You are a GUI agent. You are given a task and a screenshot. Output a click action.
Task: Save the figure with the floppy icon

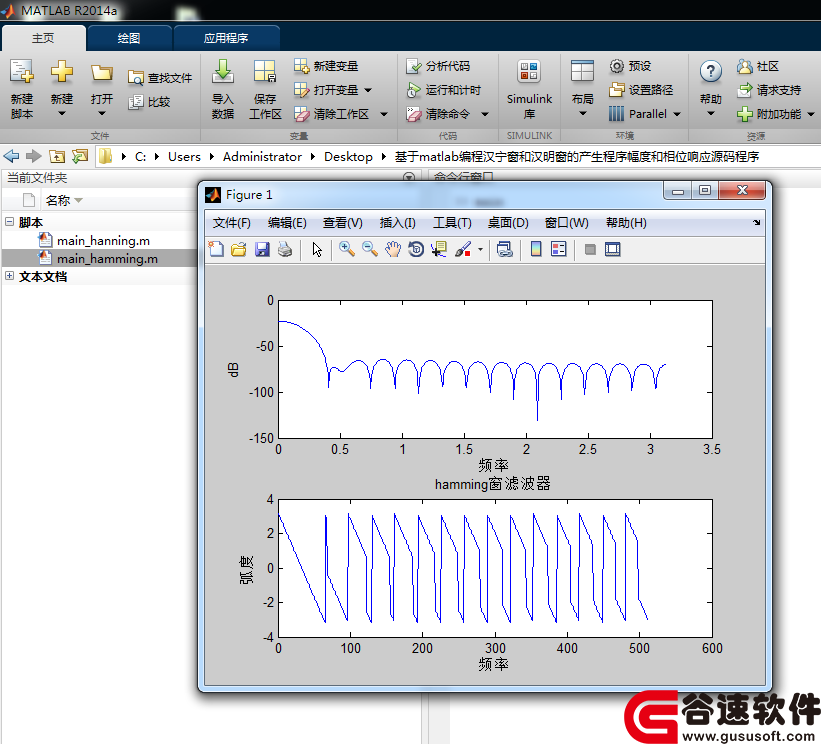coord(262,249)
